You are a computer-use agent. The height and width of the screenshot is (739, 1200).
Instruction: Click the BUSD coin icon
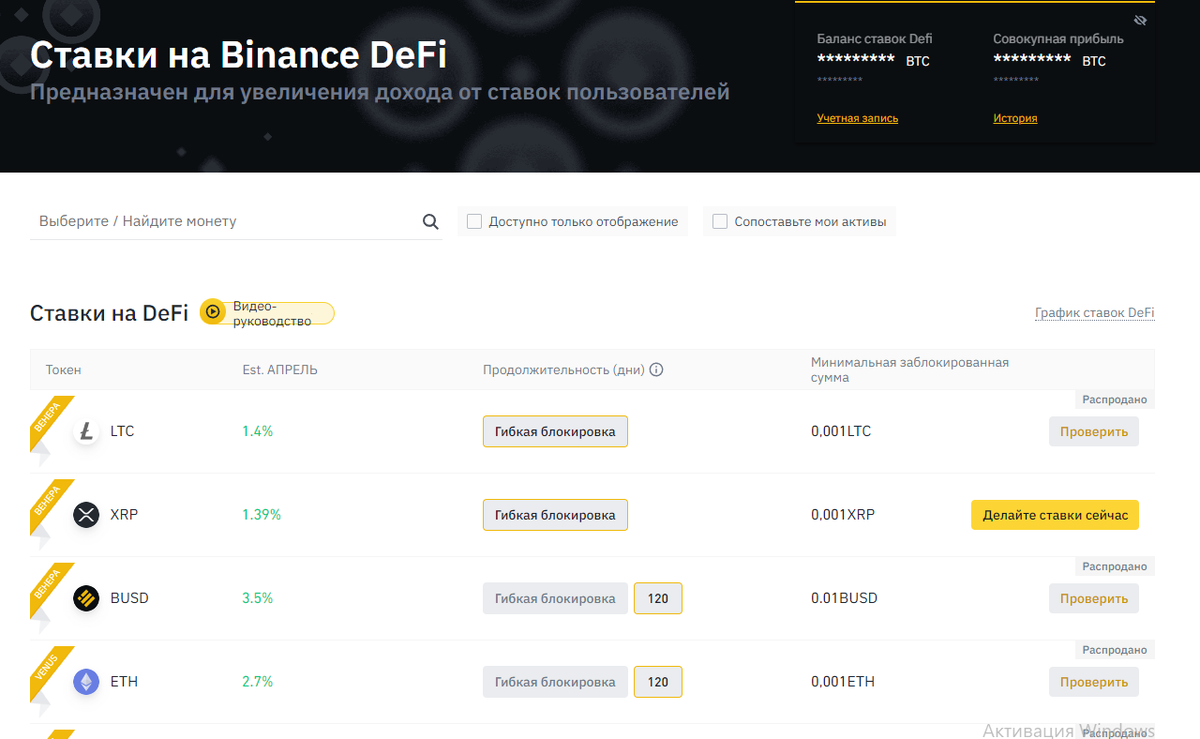point(87,598)
